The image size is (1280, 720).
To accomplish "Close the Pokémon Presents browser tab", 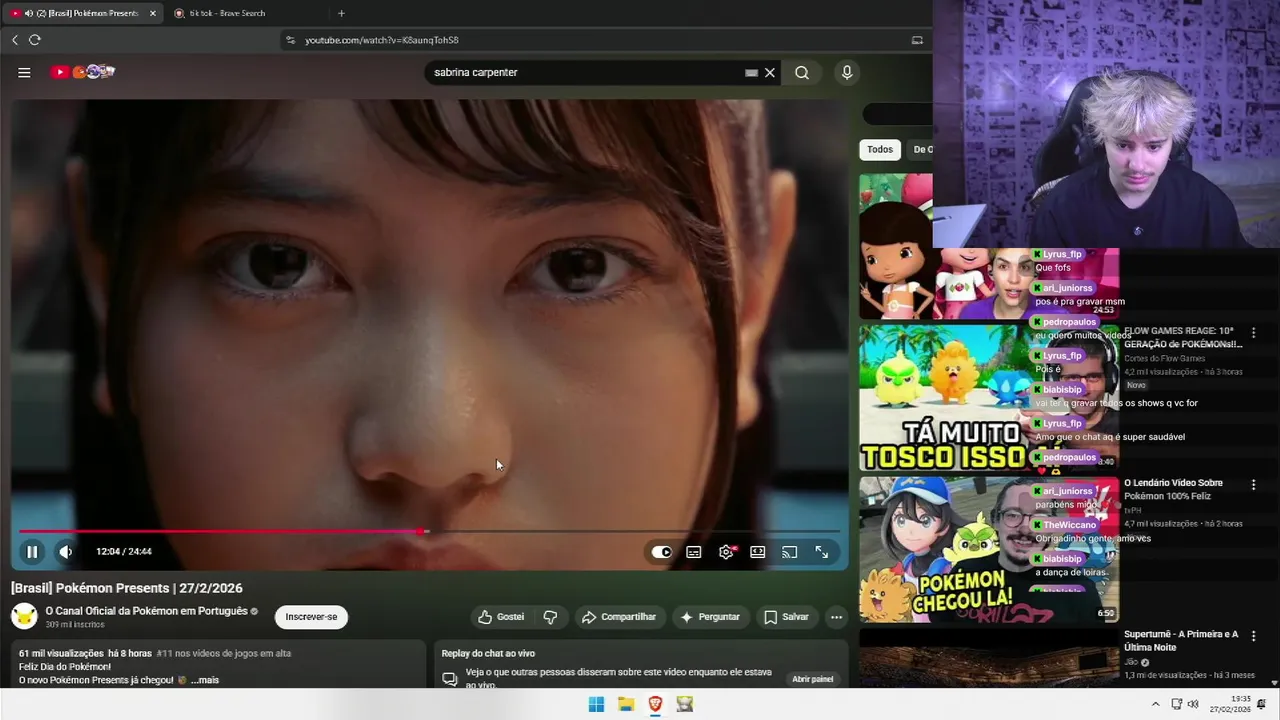I will [153, 13].
